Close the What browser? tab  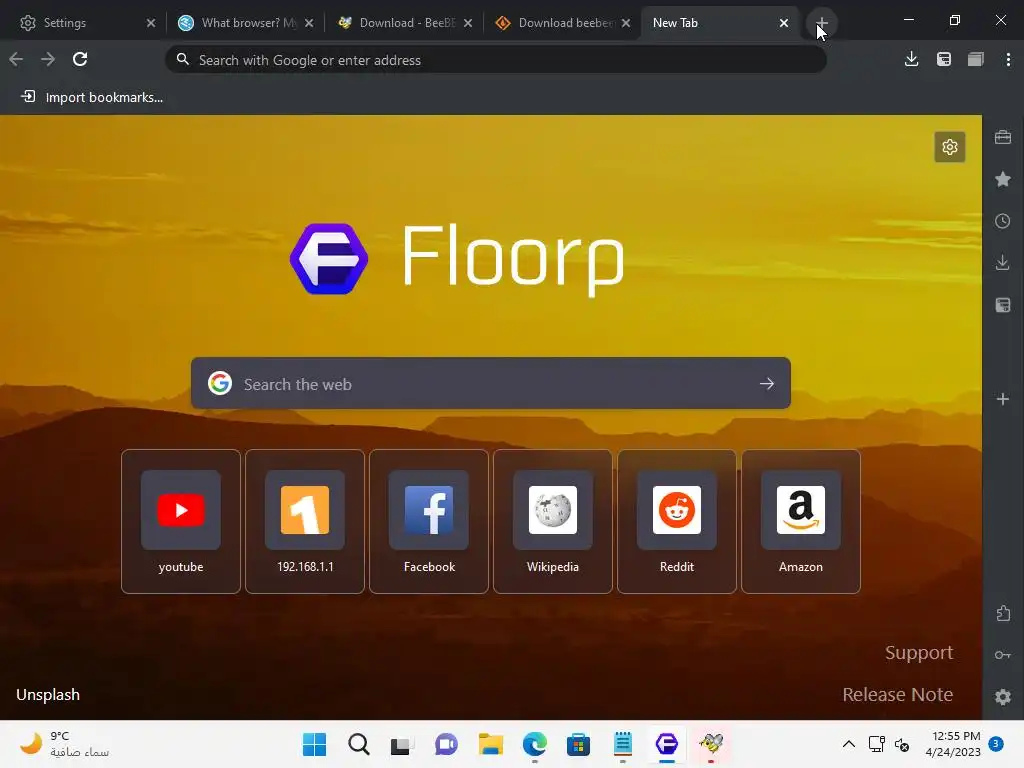[x=309, y=23]
